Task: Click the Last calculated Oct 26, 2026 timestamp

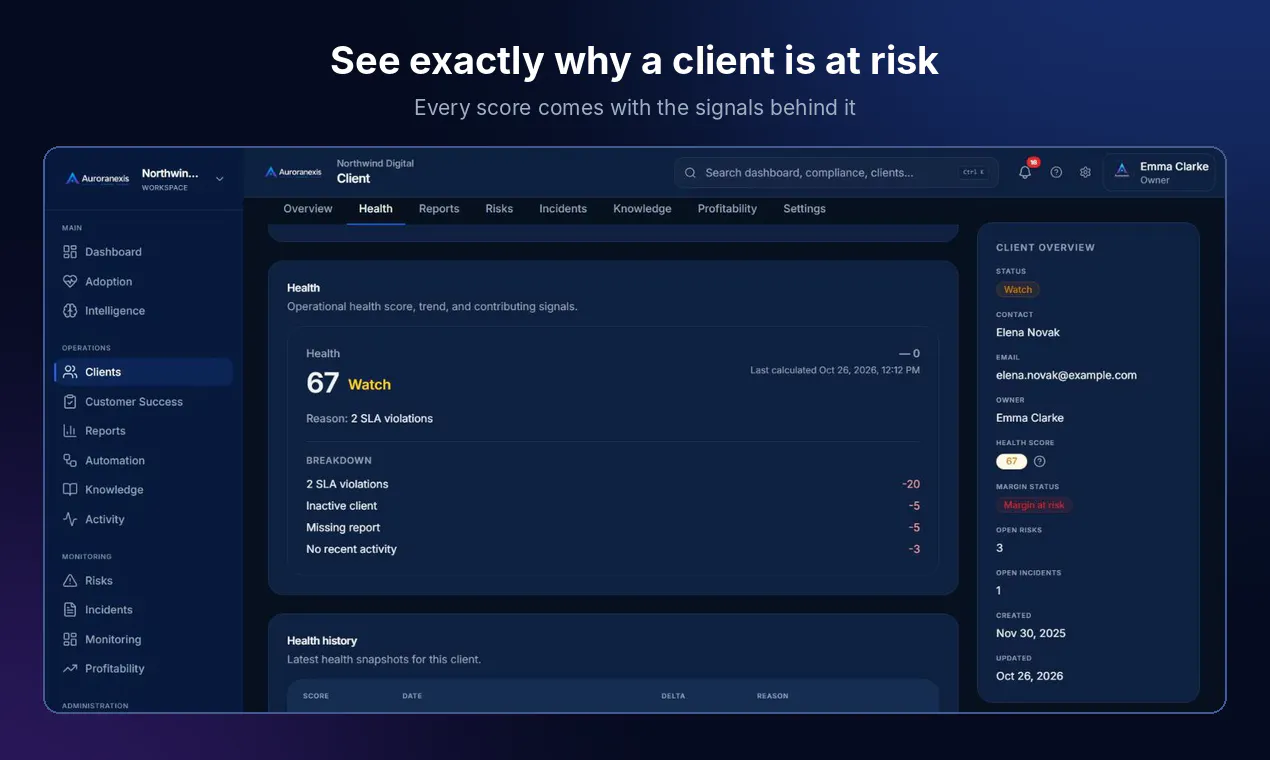Action: pyautogui.click(x=835, y=370)
